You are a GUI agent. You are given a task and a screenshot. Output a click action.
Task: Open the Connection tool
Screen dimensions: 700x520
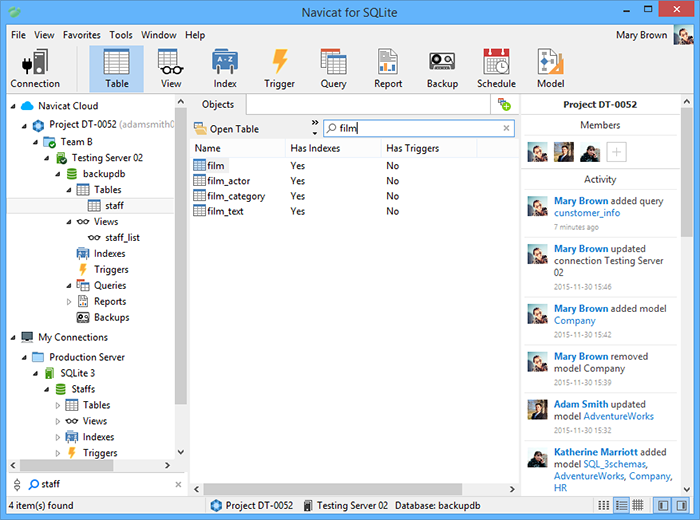pyautogui.click(x=35, y=69)
